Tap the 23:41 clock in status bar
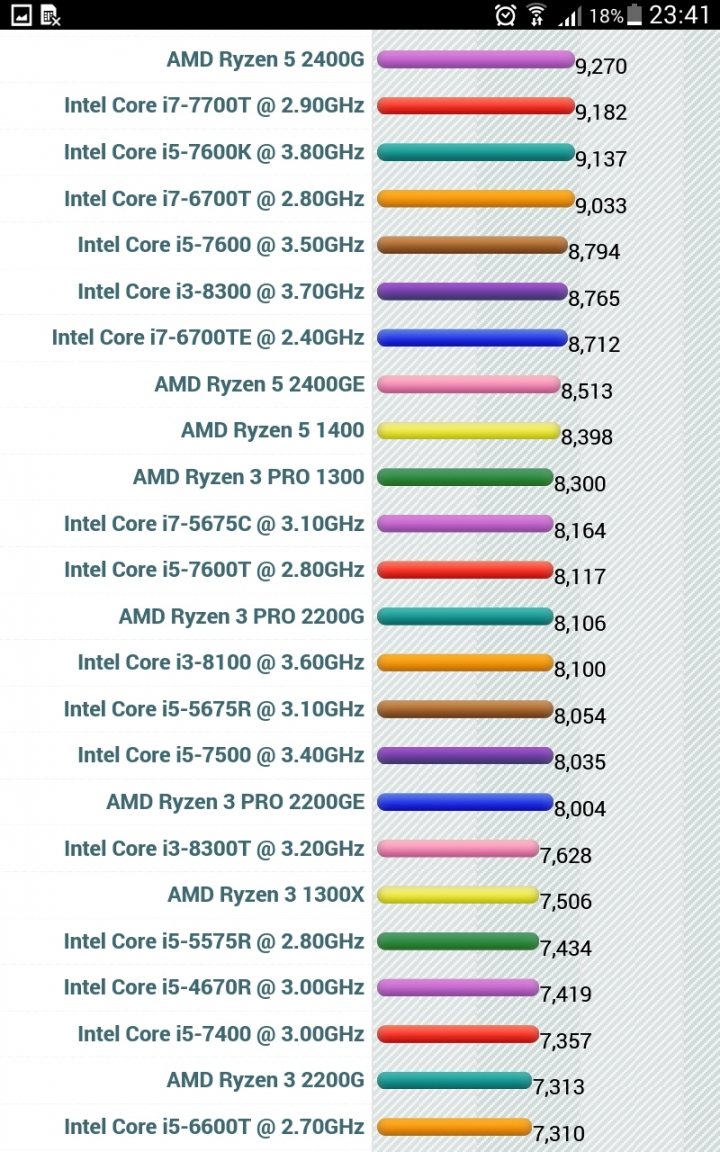Image resolution: width=720 pixels, height=1152 pixels. point(680,15)
